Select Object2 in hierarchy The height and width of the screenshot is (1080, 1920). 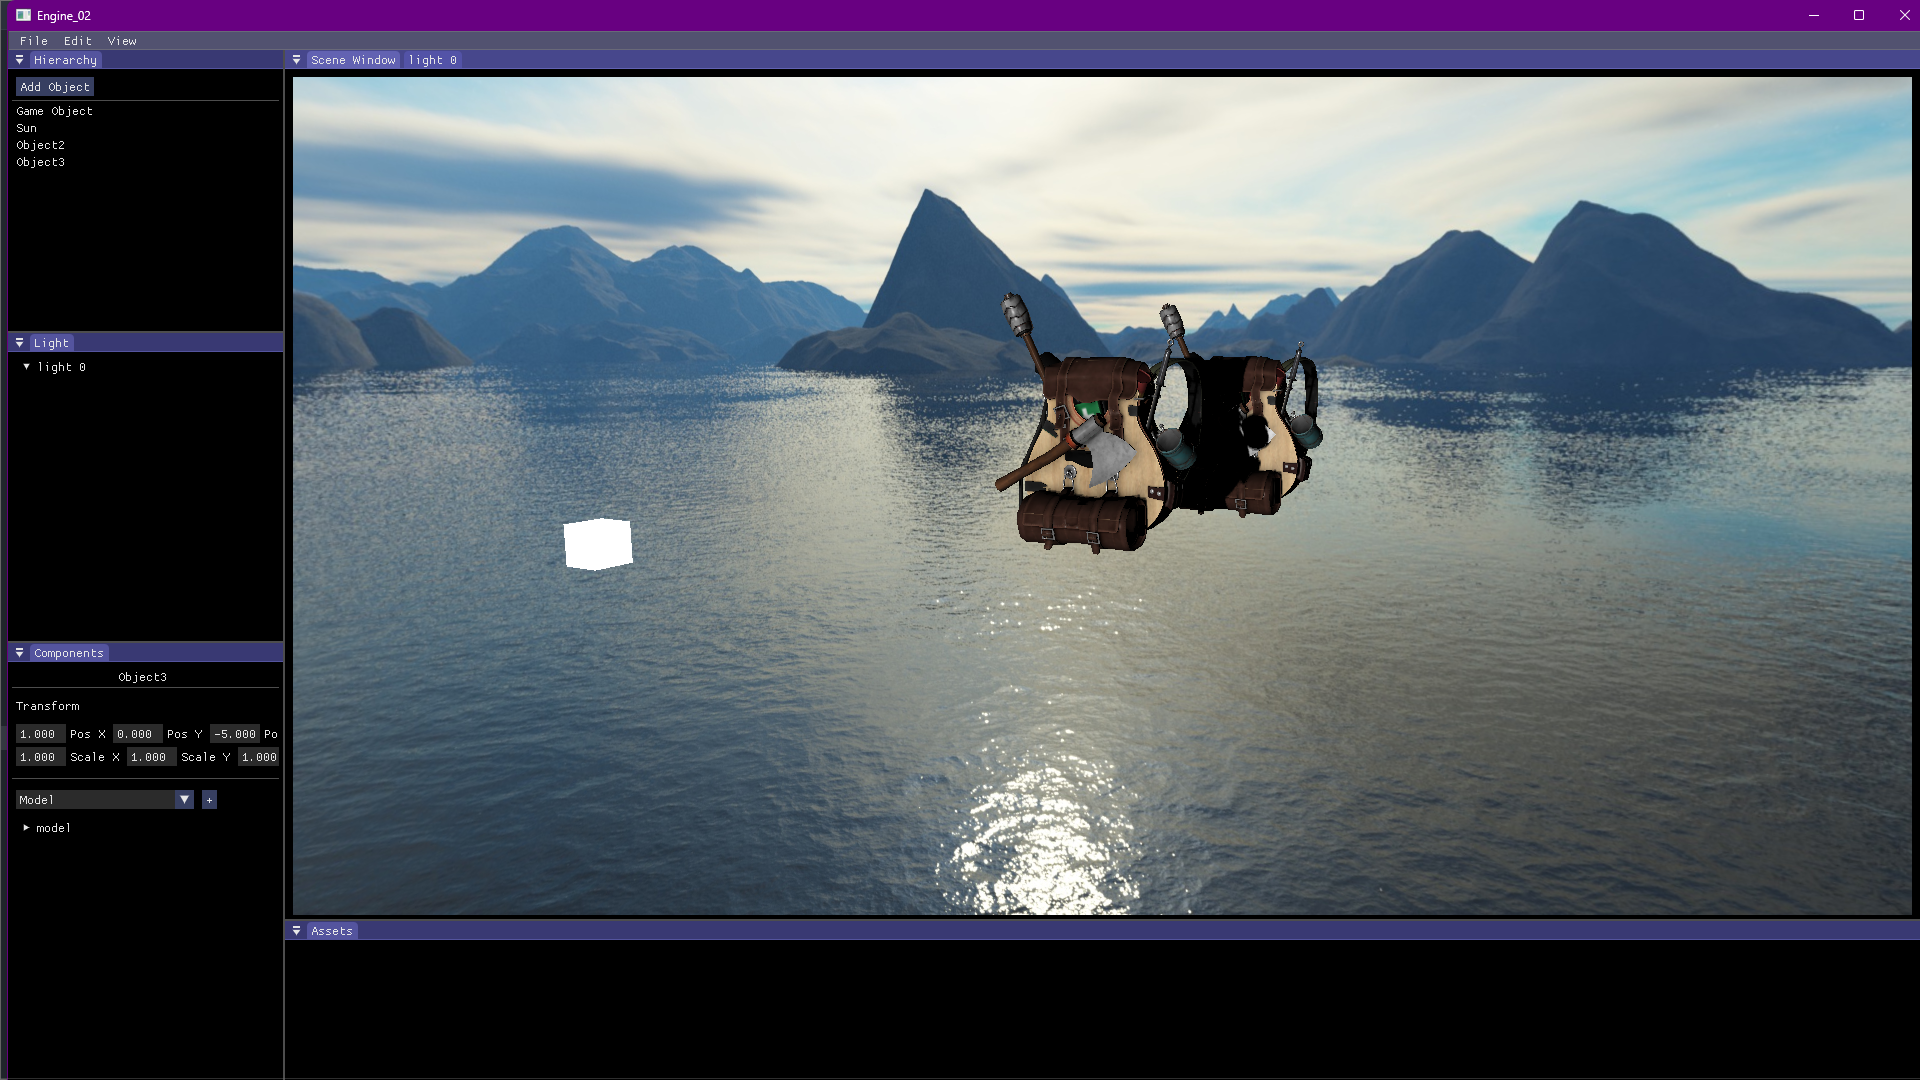[41, 145]
